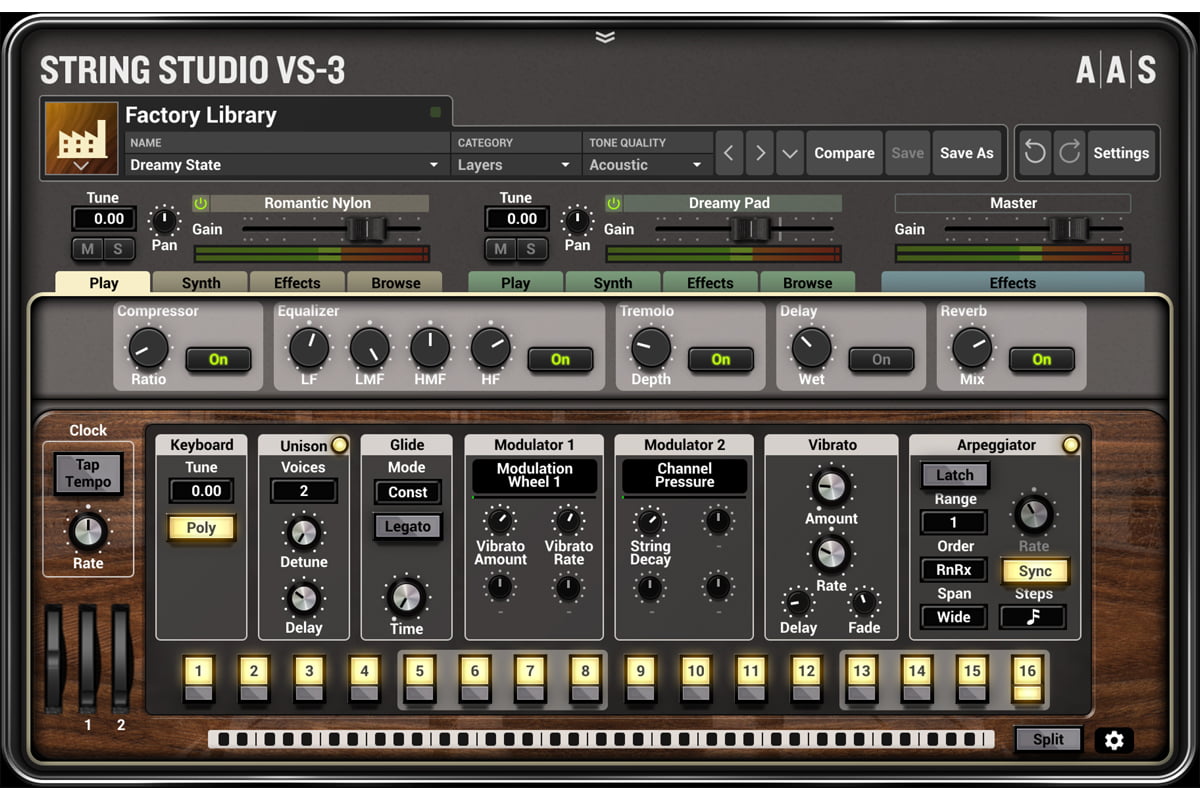1200x800 pixels.
Task: Turn off the Tremolo On switch
Action: [720, 359]
